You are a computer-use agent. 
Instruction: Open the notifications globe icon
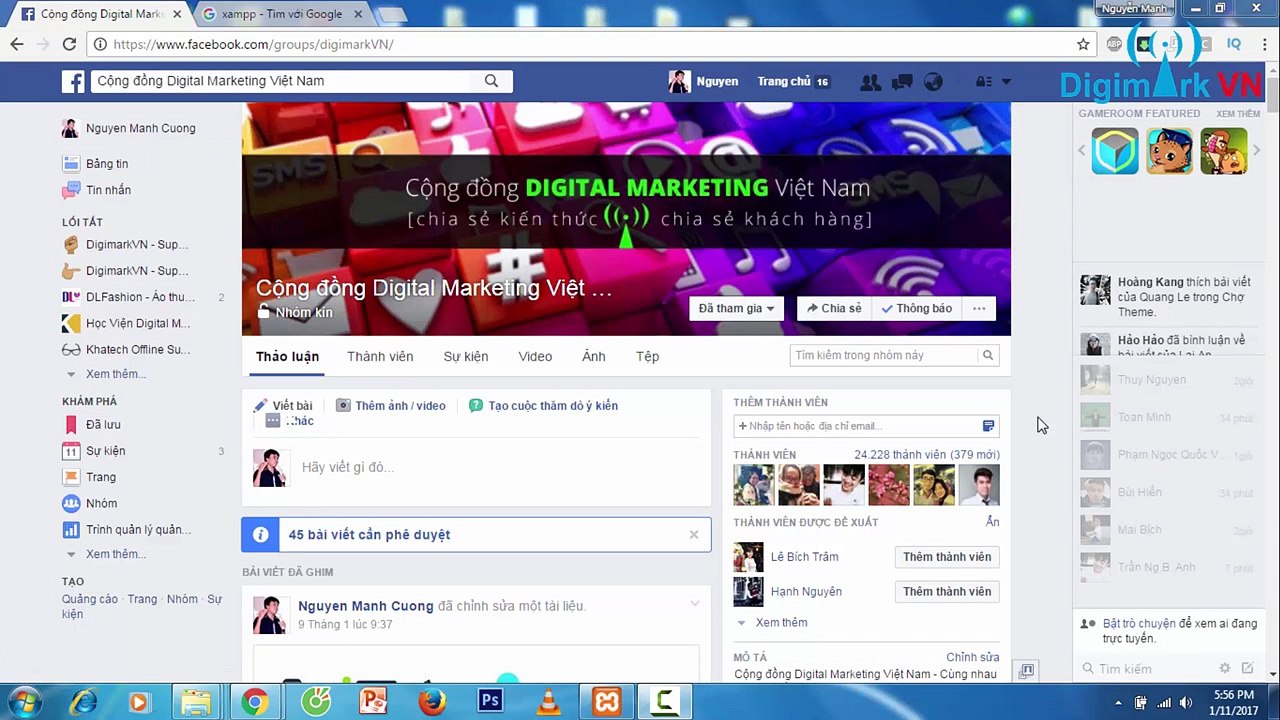(x=933, y=82)
